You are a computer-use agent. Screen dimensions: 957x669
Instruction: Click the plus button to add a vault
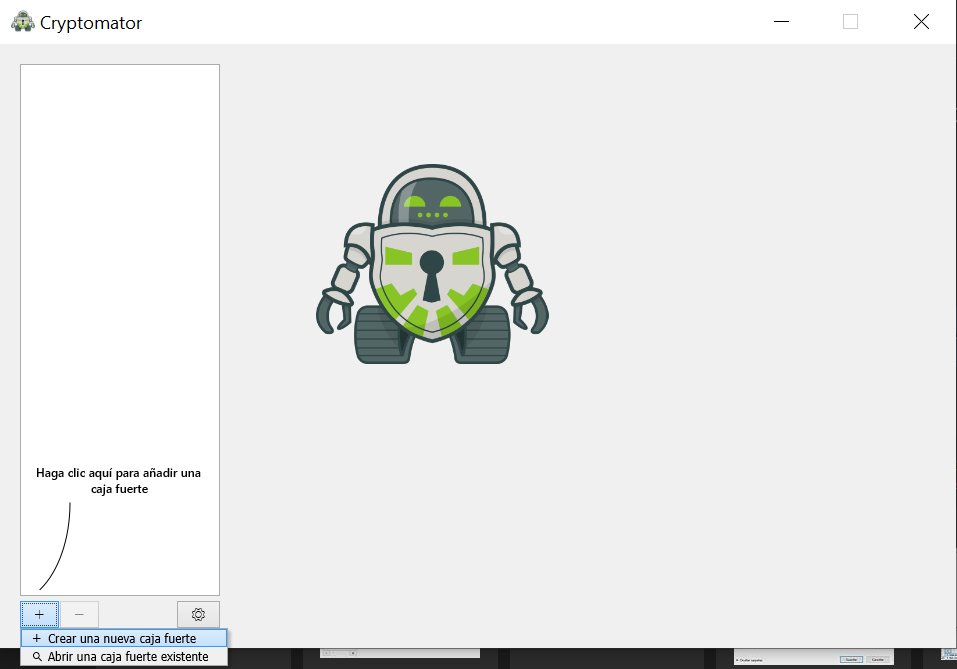coord(39,614)
